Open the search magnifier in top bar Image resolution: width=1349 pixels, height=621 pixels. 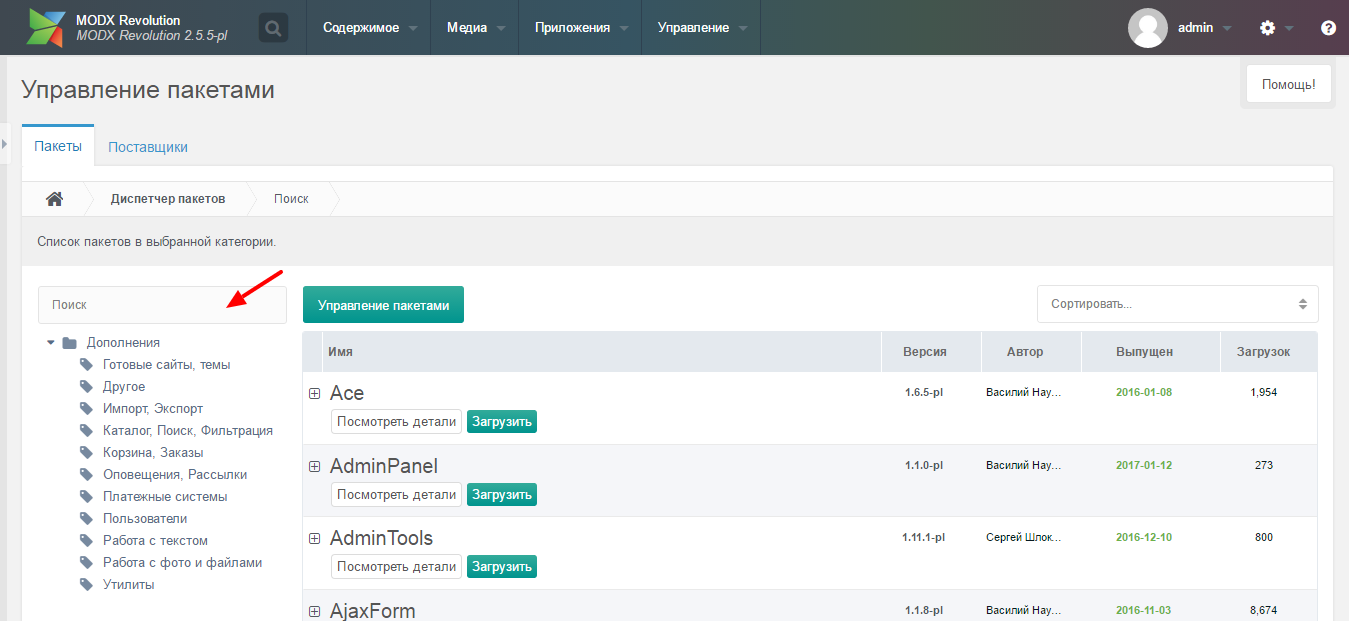[273, 28]
